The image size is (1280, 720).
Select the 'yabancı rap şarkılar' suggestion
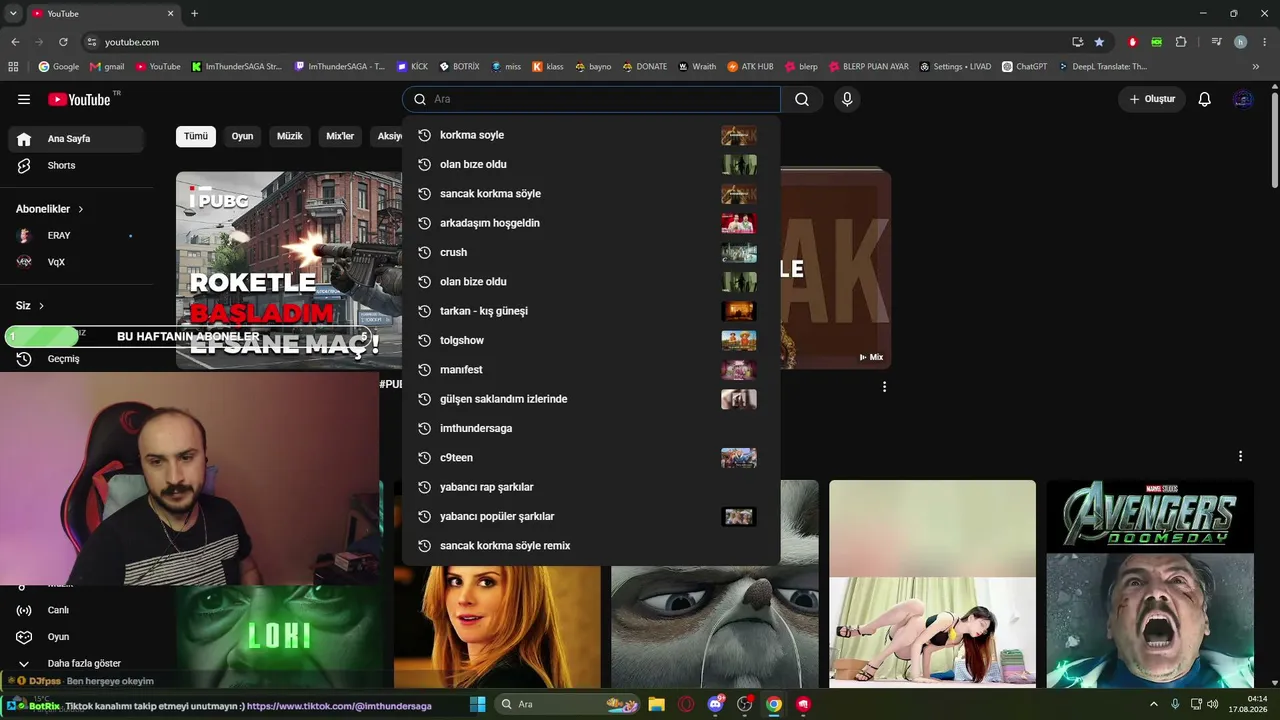tap(591, 487)
